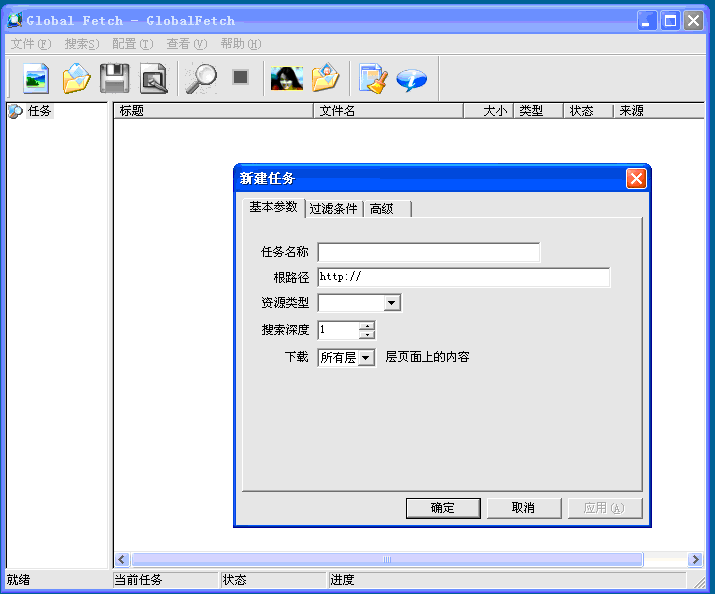Click the 就绪 status bar text
The width and height of the screenshot is (715, 594).
tap(18, 580)
